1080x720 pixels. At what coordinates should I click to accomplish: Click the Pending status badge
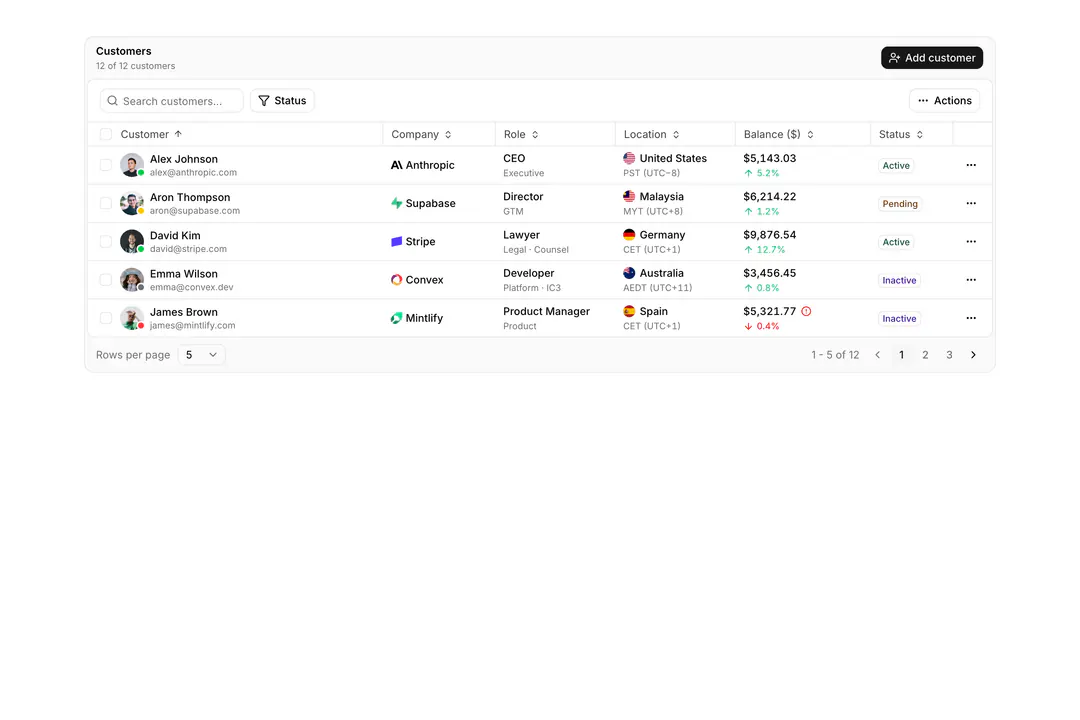pos(900,204)
